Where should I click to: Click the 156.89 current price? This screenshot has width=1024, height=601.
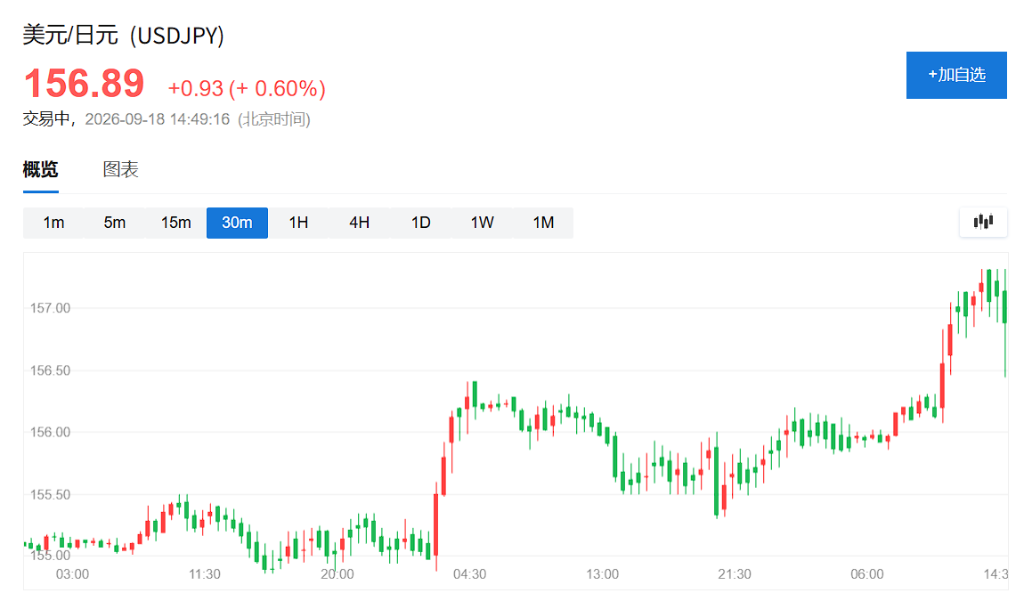pyautogui.click(x=84, y=84)
